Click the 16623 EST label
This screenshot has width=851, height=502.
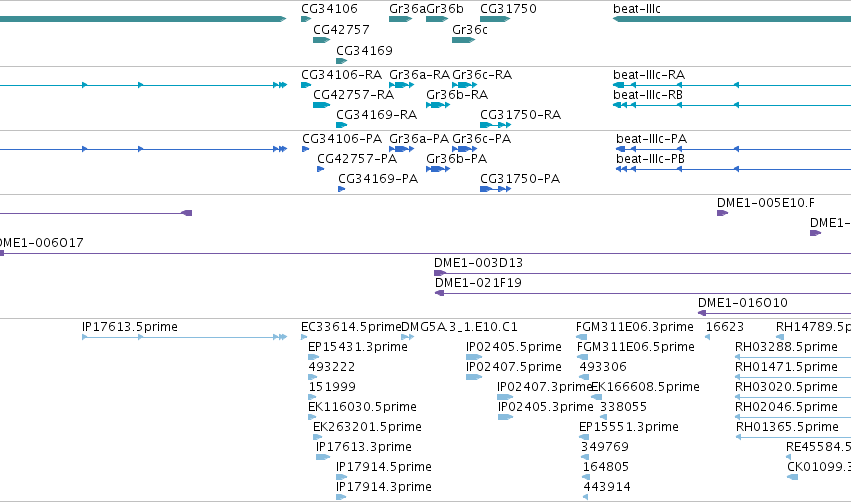(725, 327)
